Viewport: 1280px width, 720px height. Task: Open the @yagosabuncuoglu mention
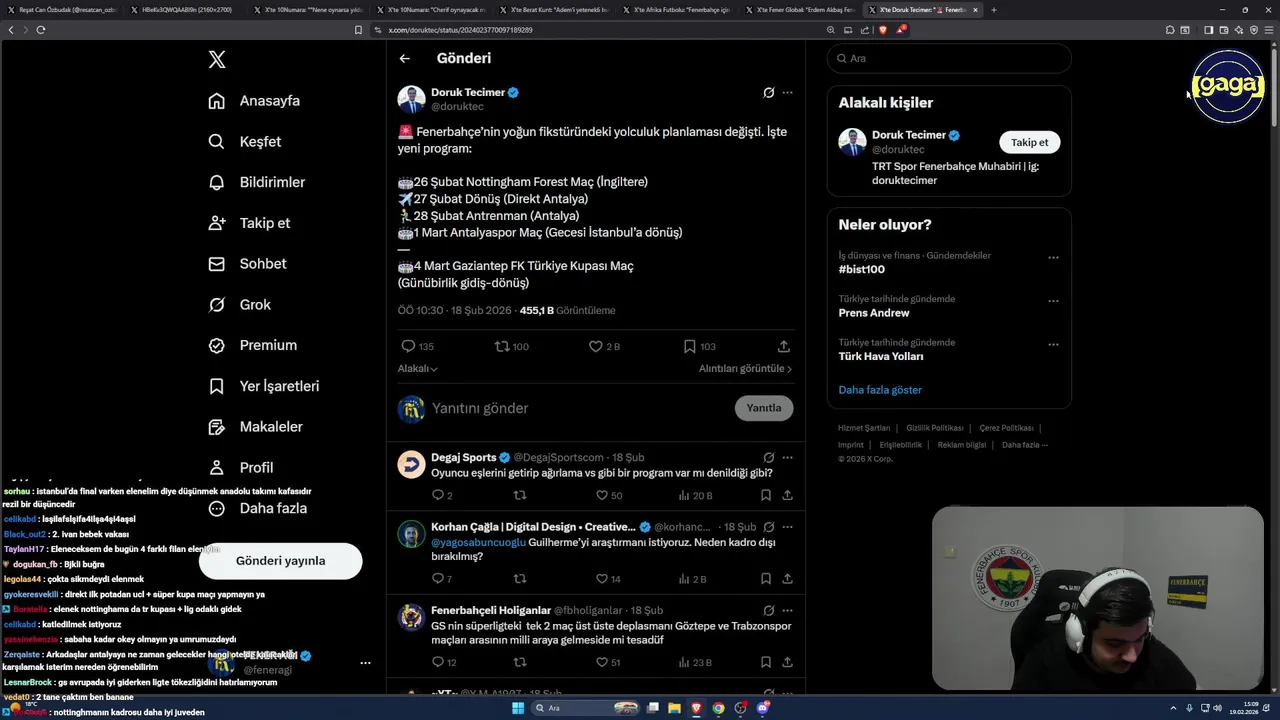(x=478, y=542)
